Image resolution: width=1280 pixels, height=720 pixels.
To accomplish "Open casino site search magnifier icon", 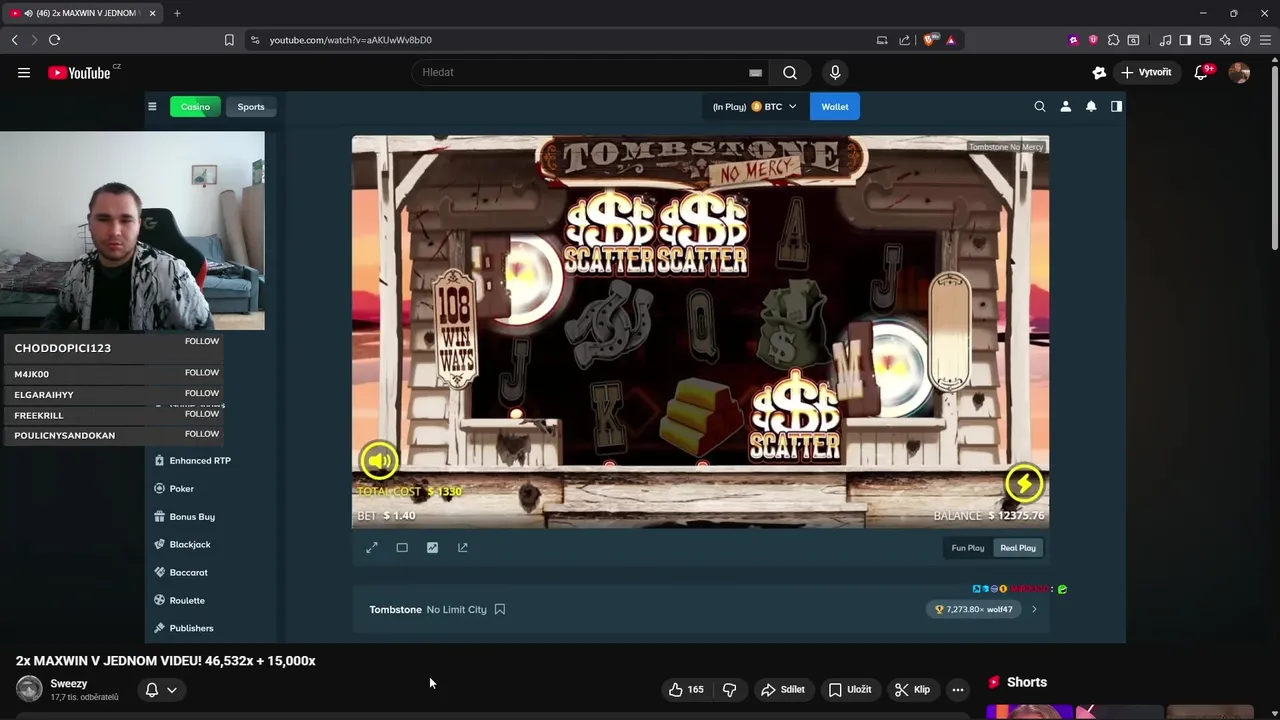I will [x=1040, y=106].
